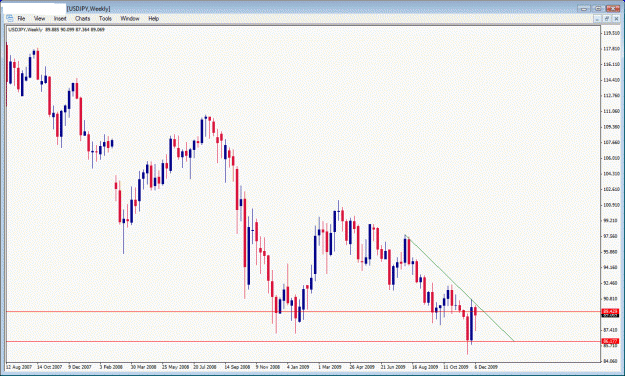Click the 6 Dec 2009 date label
Viewport: 625px width, 376px height.
pyautogui.click(x=486, y=367)
